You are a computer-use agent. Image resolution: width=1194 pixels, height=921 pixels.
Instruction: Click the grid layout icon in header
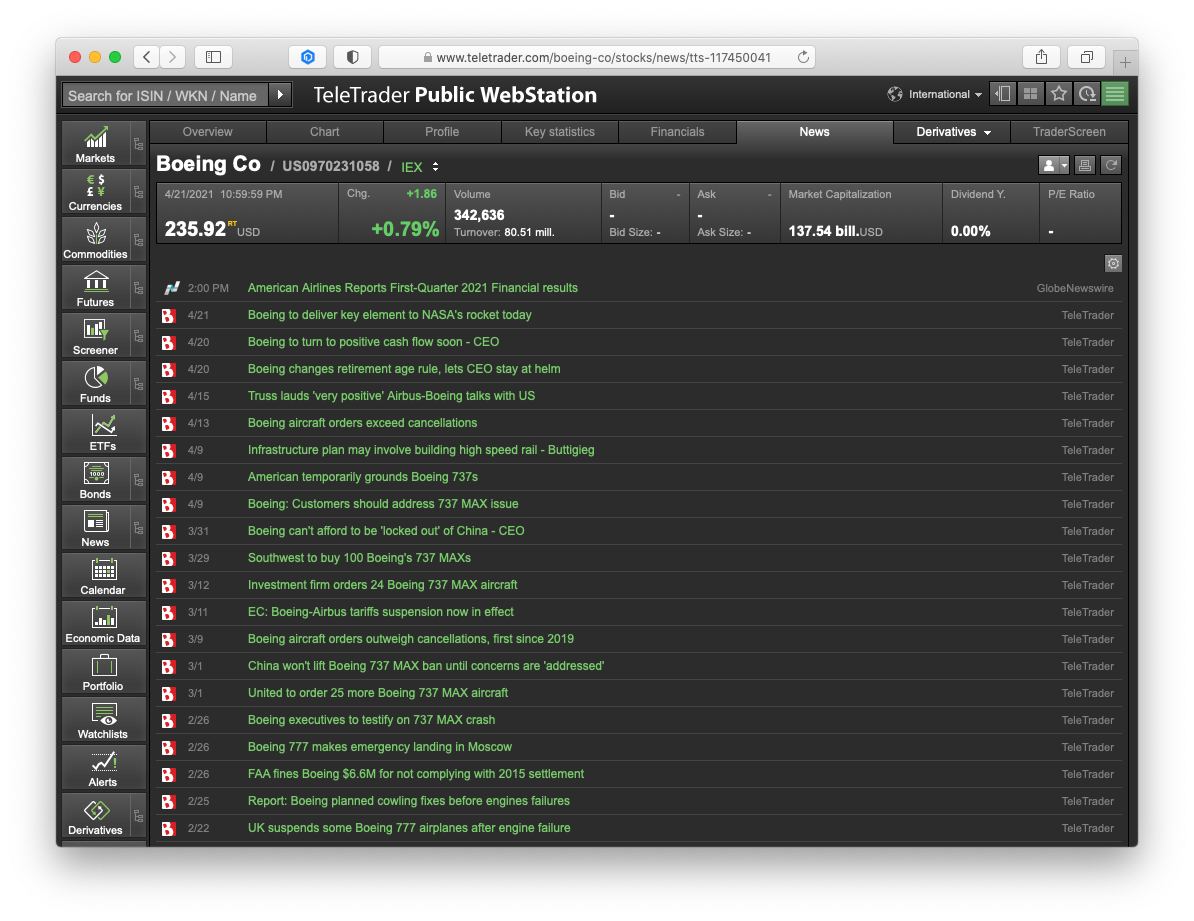(1030, 94)
